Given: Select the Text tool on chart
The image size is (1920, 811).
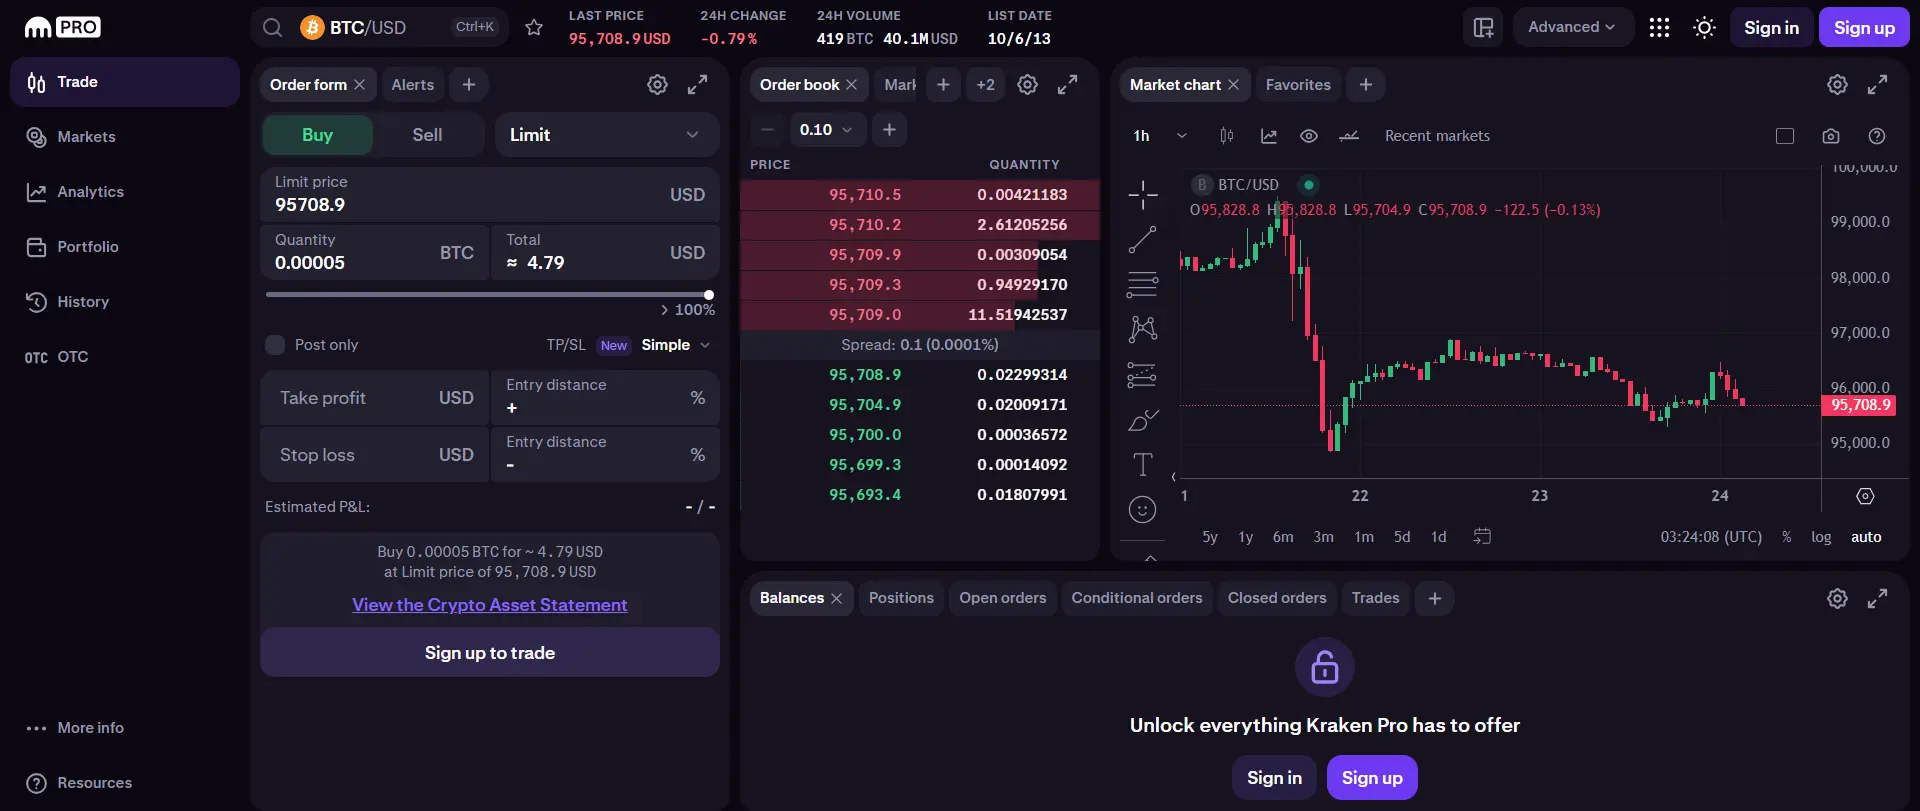Looking at the screenshot, I should [x=1142, y=464].
